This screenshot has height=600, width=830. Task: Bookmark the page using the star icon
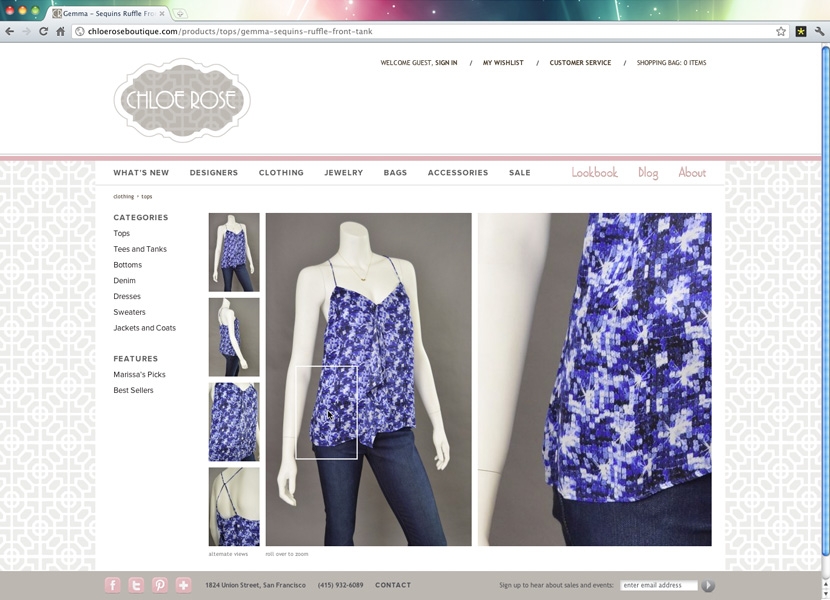pyautogui.click(x=781, y=31)
